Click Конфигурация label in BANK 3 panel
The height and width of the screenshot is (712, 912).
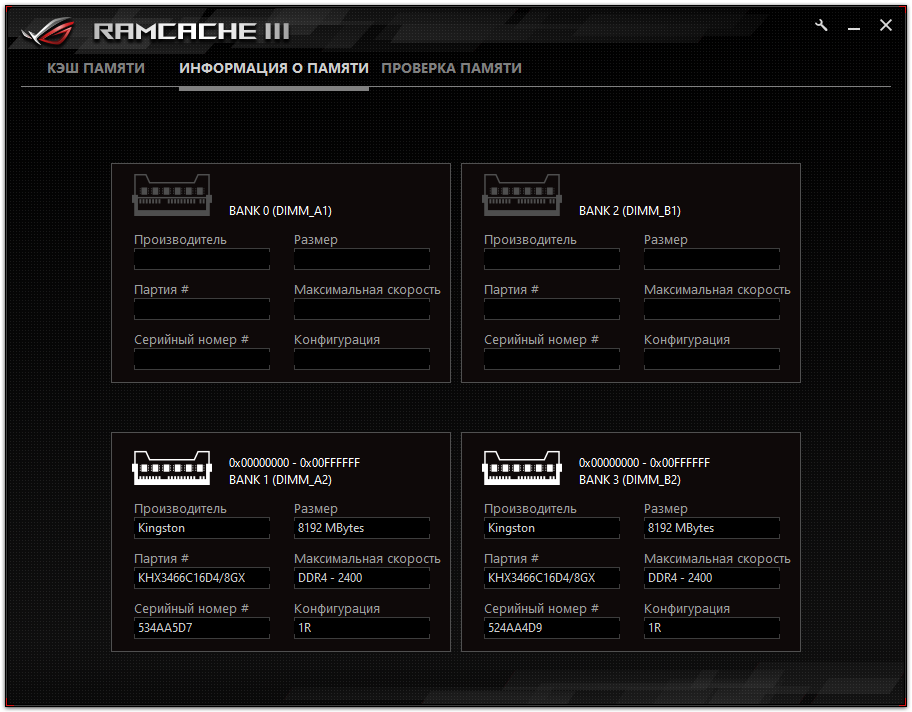tap(687, 608)
